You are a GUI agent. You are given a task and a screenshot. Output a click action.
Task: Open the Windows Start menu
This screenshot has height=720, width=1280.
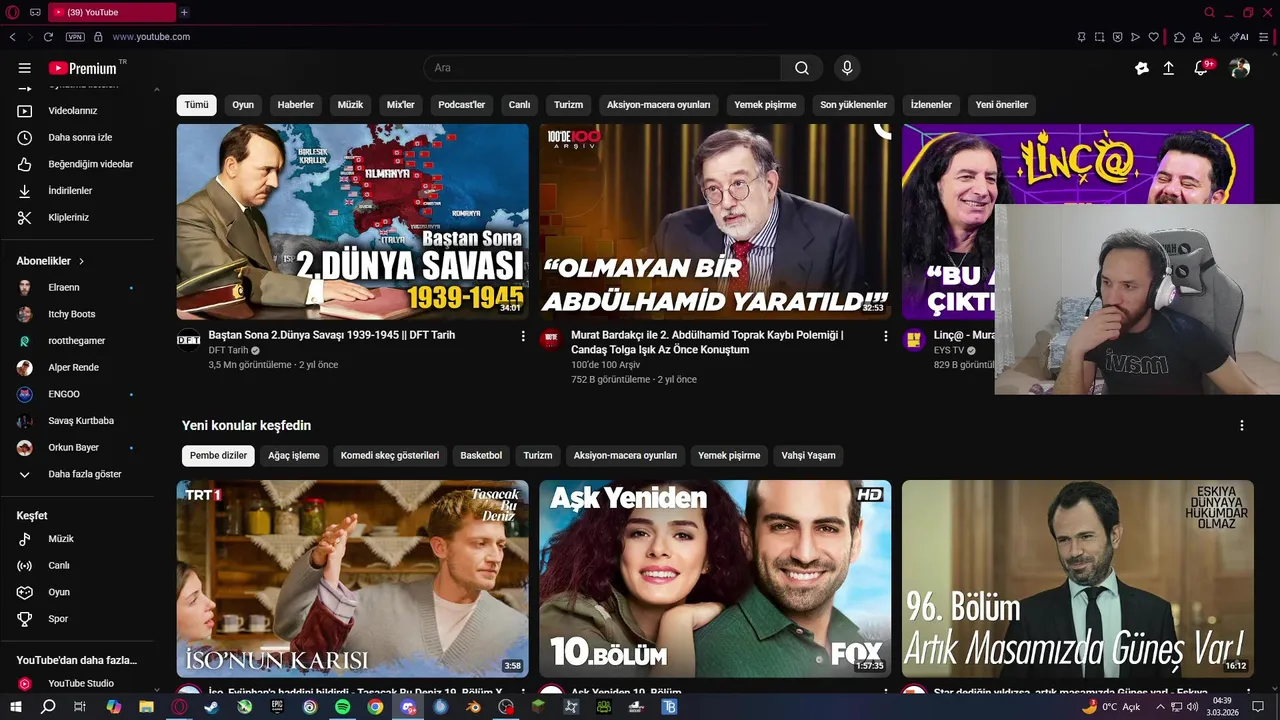16,707
